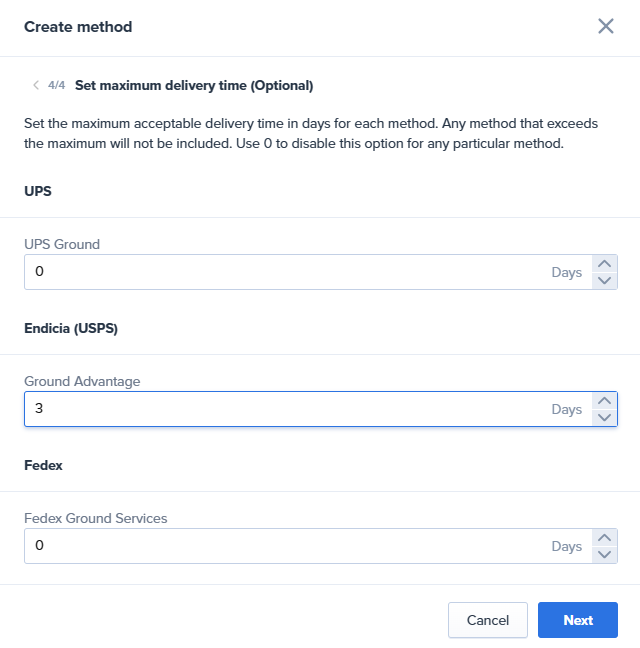Click the 4/4 step indicator

(56, 85)
